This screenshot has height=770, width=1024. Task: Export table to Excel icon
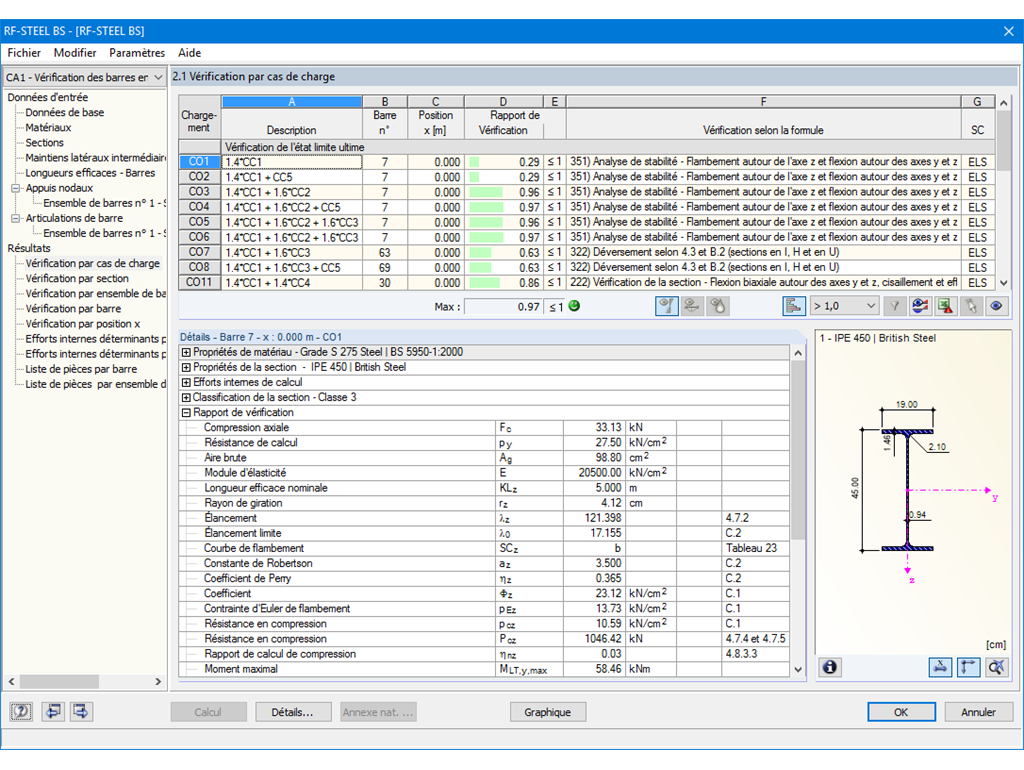coord(945,306)
